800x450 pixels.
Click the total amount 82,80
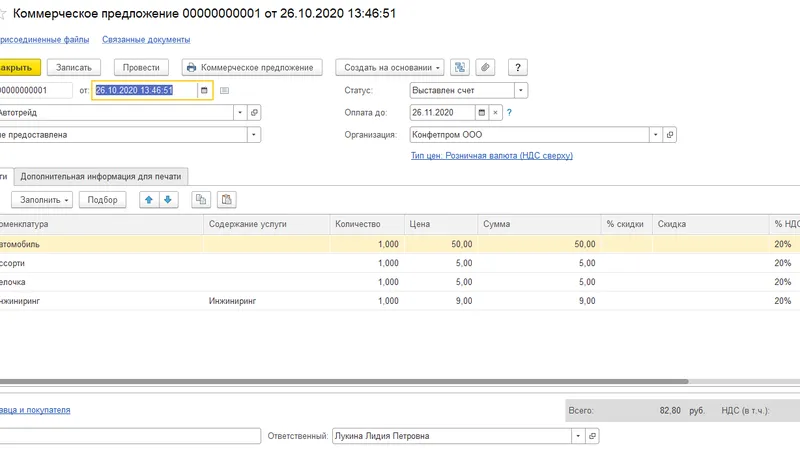click(x=670, y=410)
